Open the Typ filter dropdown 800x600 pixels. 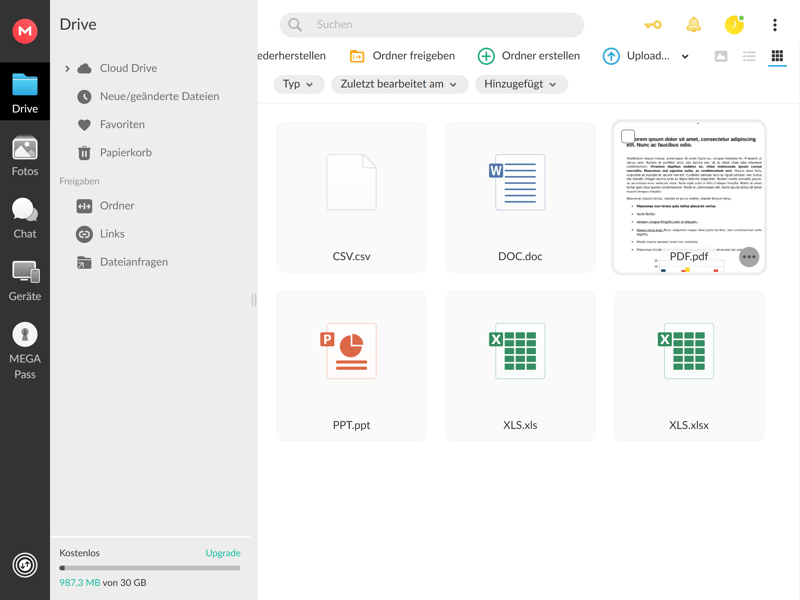tap(298, 84)
